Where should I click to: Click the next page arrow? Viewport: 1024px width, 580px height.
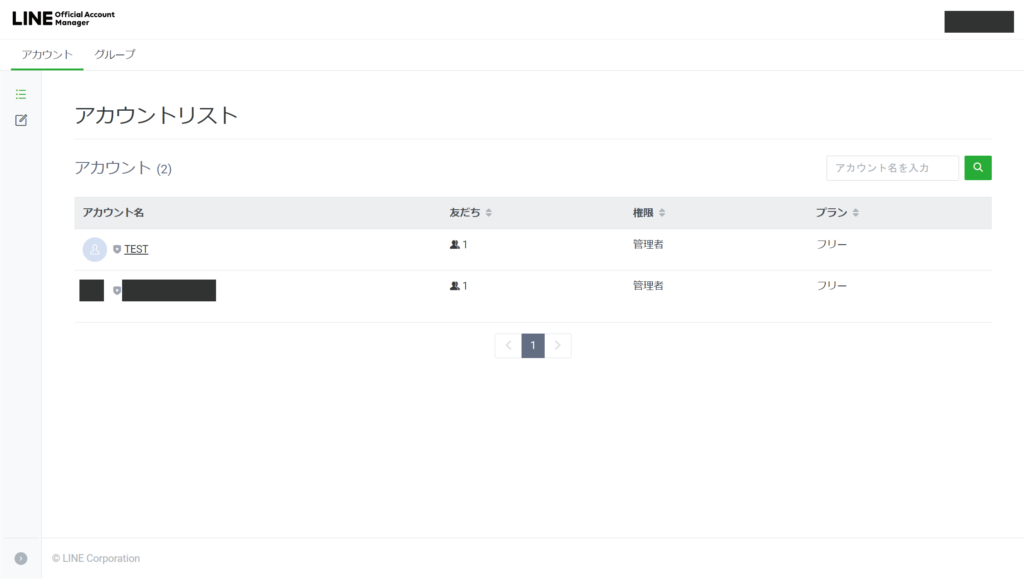pos(558,345)
